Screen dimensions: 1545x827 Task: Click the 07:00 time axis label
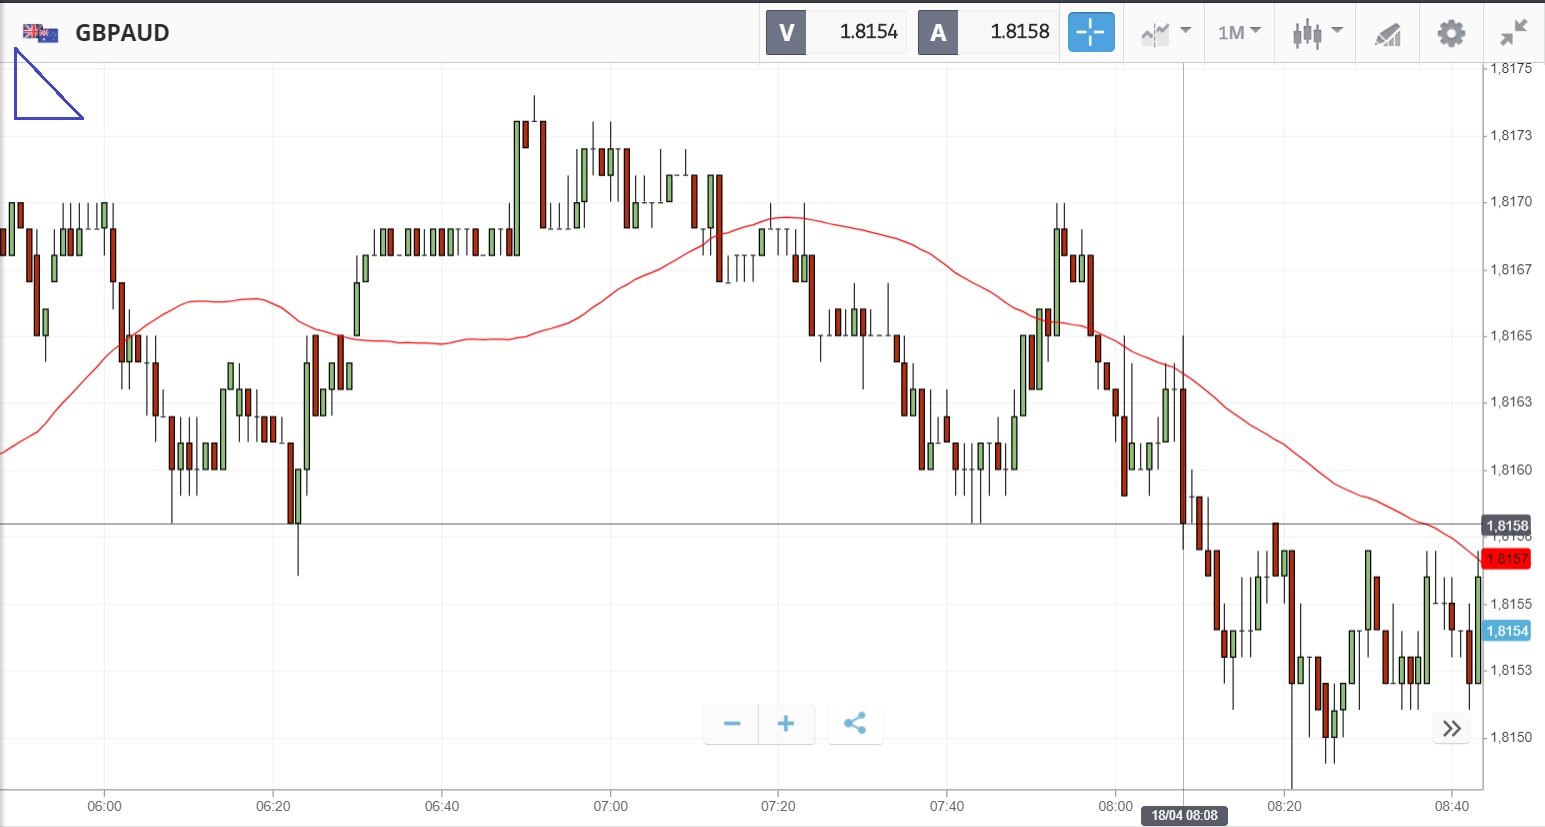point(610,806)
